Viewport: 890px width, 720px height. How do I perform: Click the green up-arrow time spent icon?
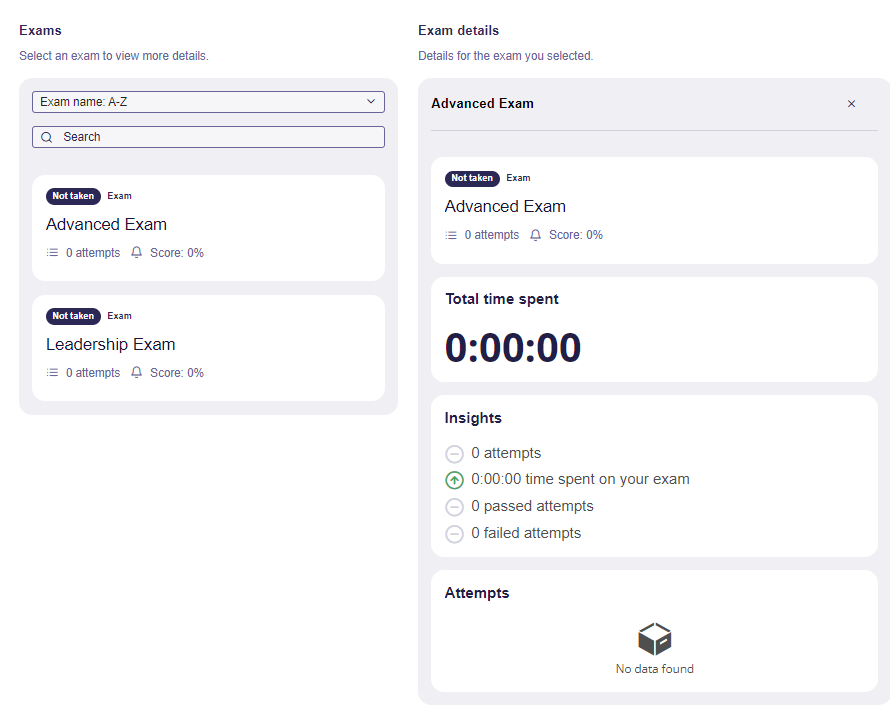point(454,480)
